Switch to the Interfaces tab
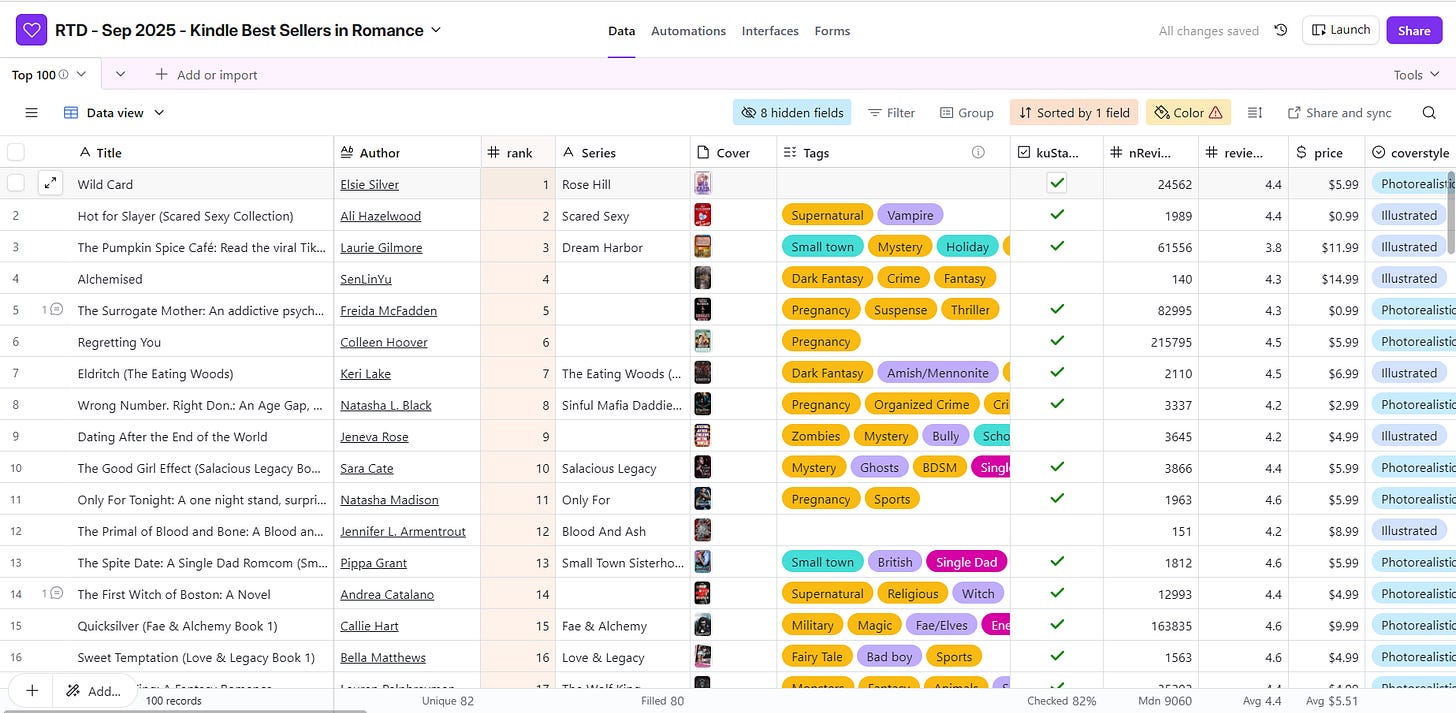This screenshot has width=1456, height=713. point(770,31)
